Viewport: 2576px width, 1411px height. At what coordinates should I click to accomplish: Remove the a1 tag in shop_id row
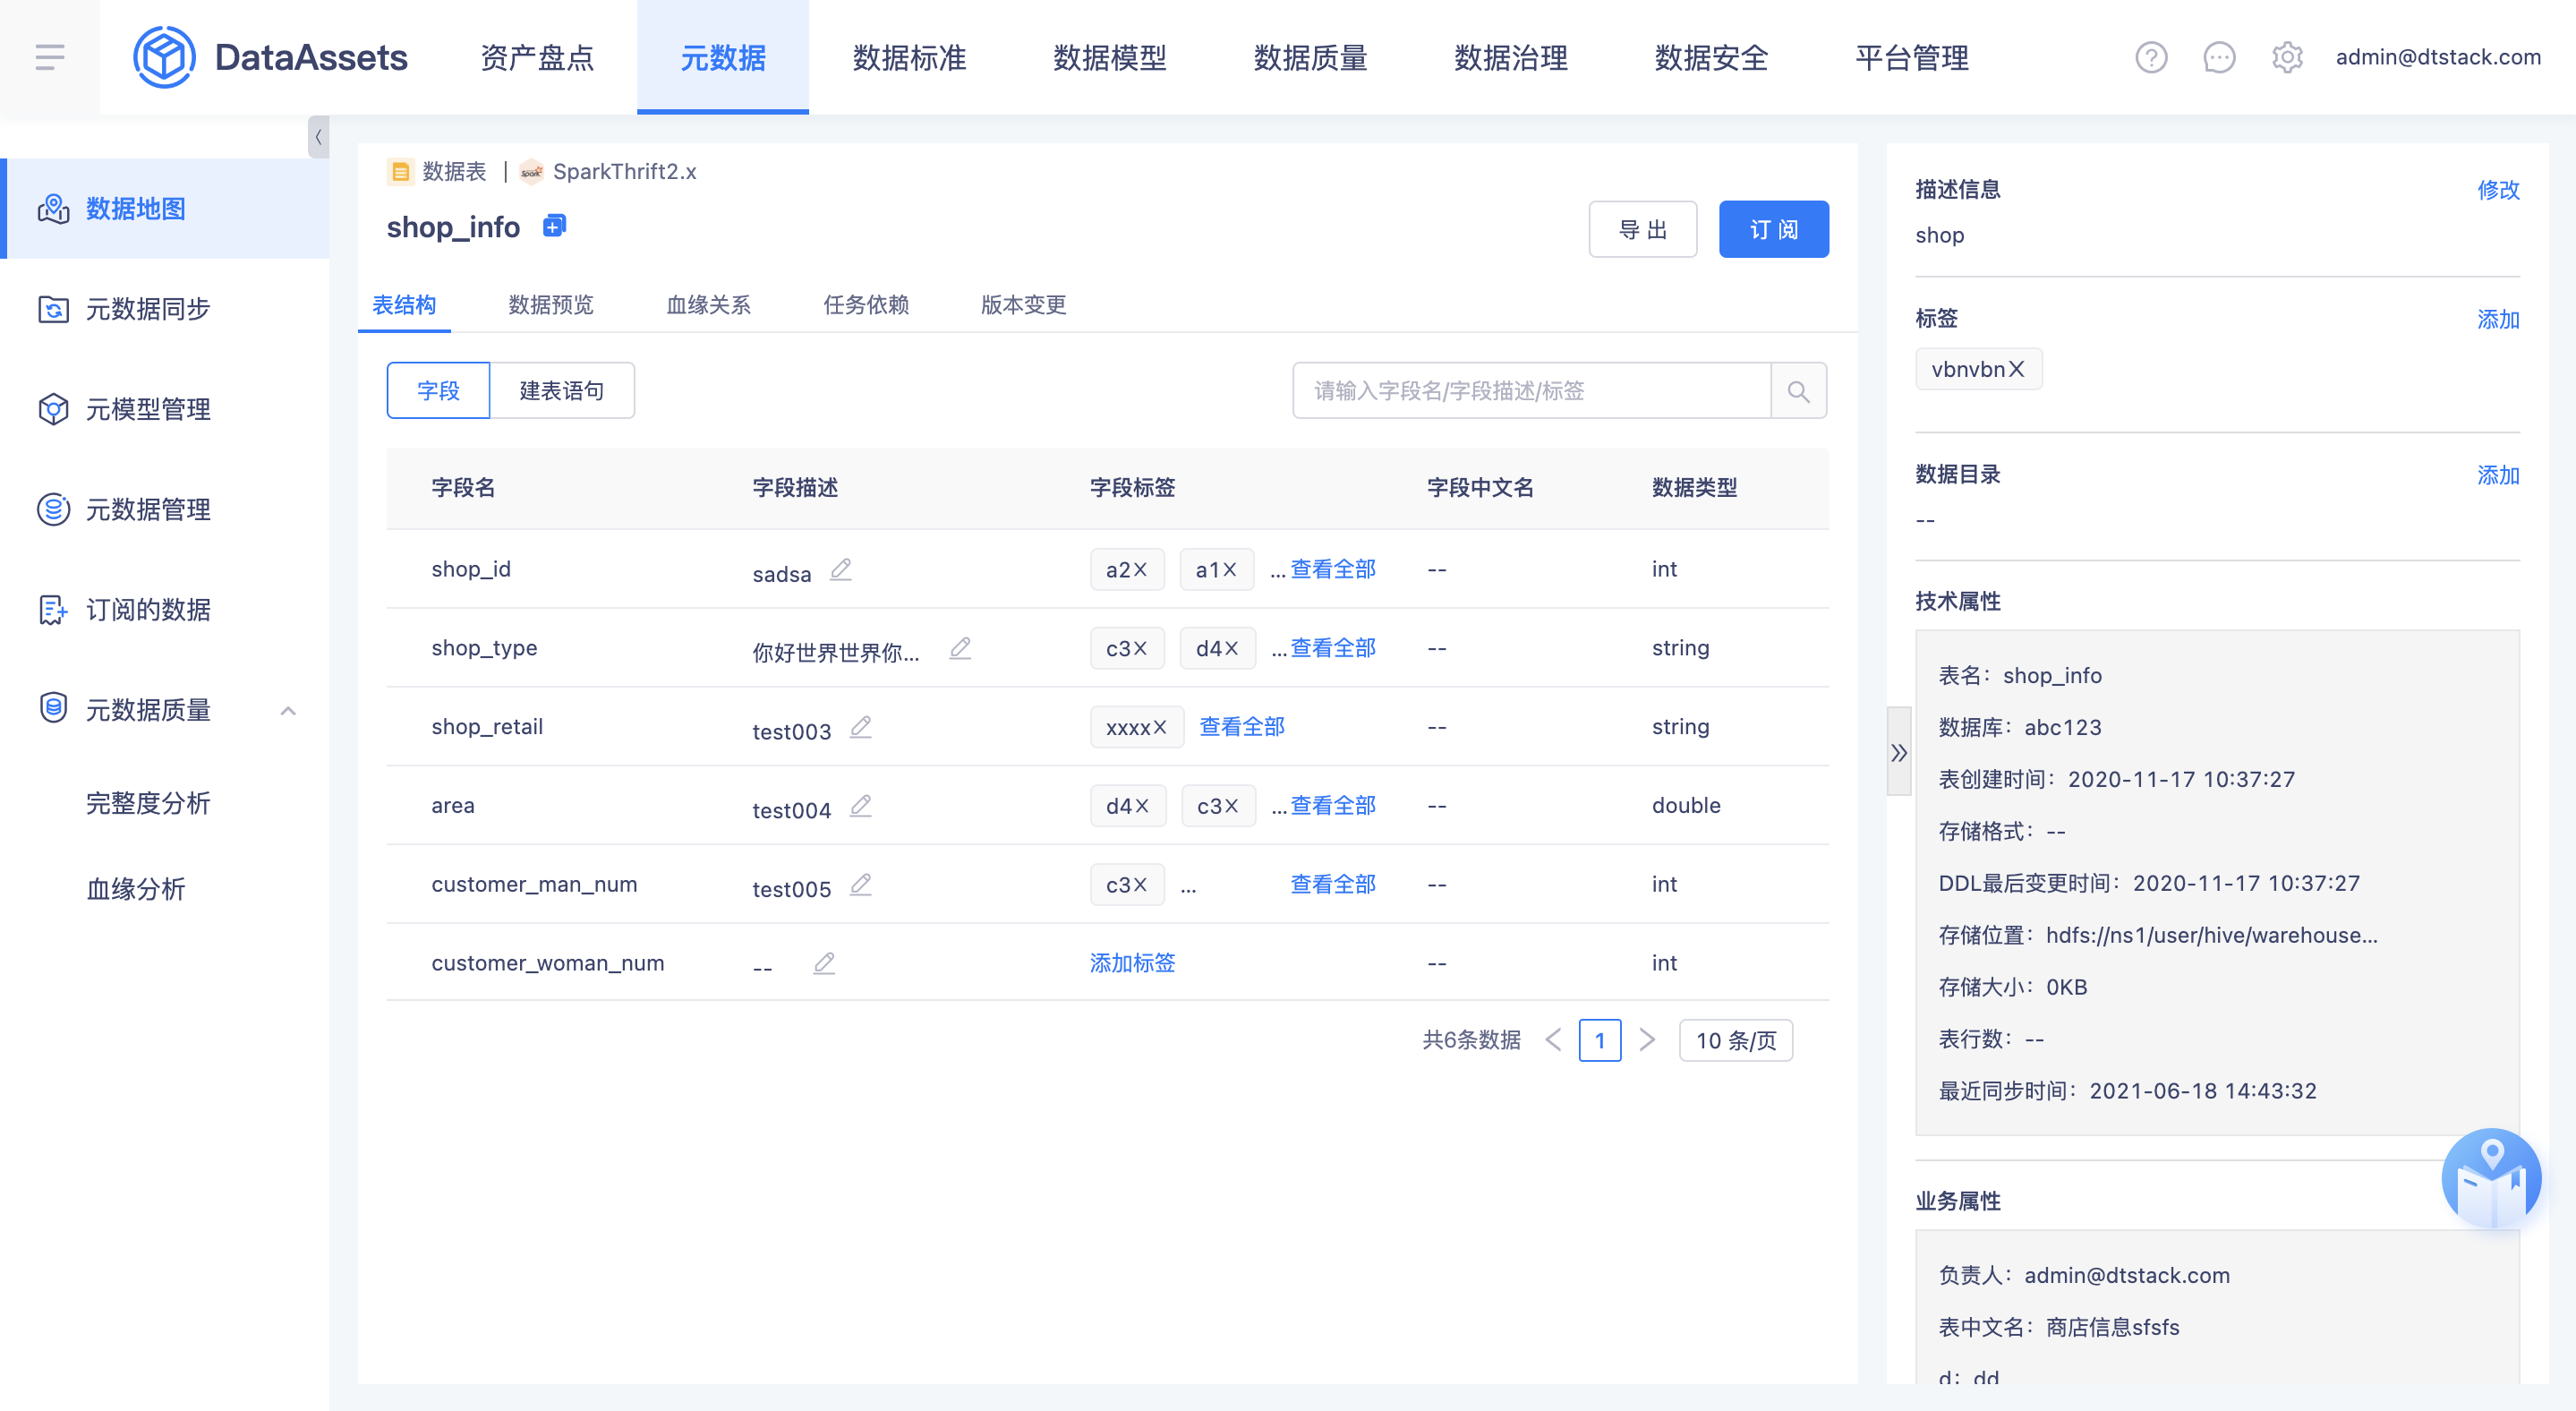pos(1230,569)
